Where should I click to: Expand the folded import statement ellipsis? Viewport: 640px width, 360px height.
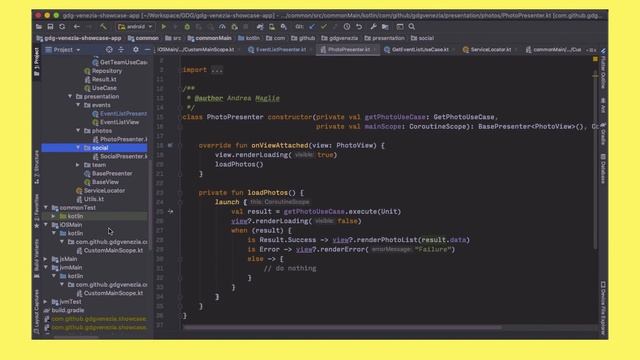217,70
